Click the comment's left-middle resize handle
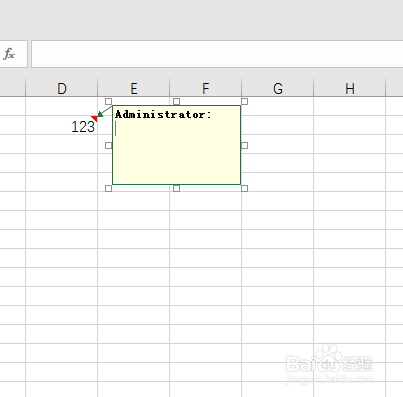 [108, 145]
